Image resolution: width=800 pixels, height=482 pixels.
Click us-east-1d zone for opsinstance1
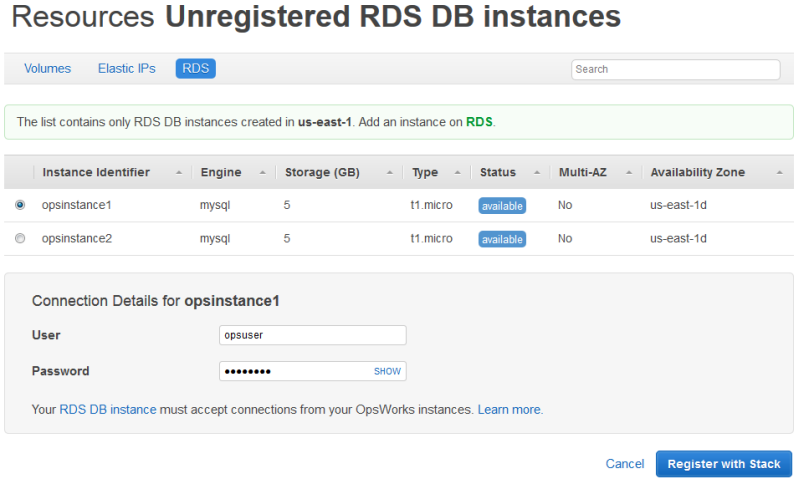point(678,205)
